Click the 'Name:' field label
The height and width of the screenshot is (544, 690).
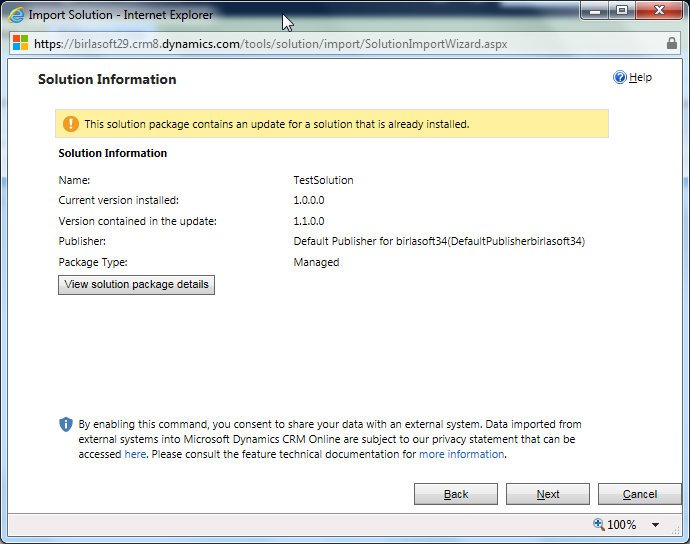74,180
